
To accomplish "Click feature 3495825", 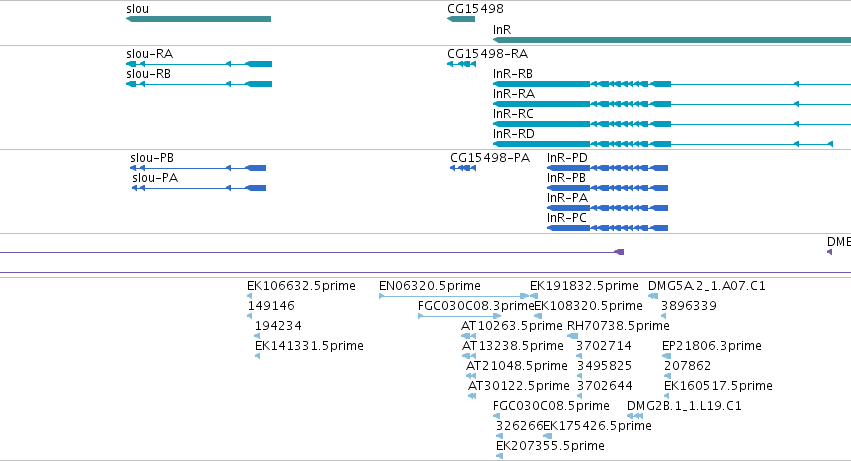I will tap(579, 376).
